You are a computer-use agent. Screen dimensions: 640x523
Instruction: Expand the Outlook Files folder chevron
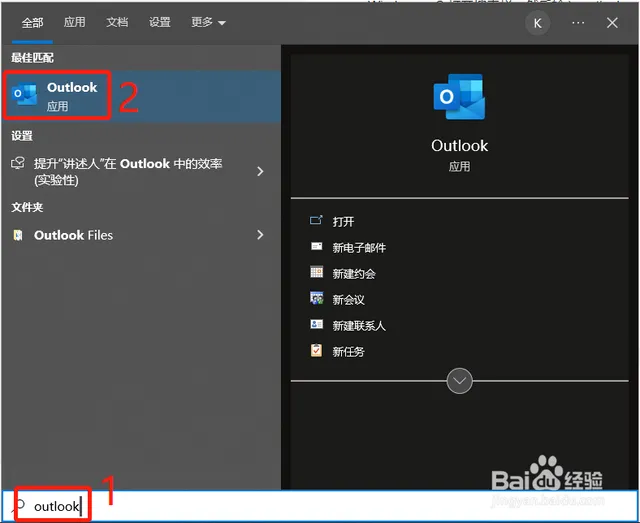point(260,234)
